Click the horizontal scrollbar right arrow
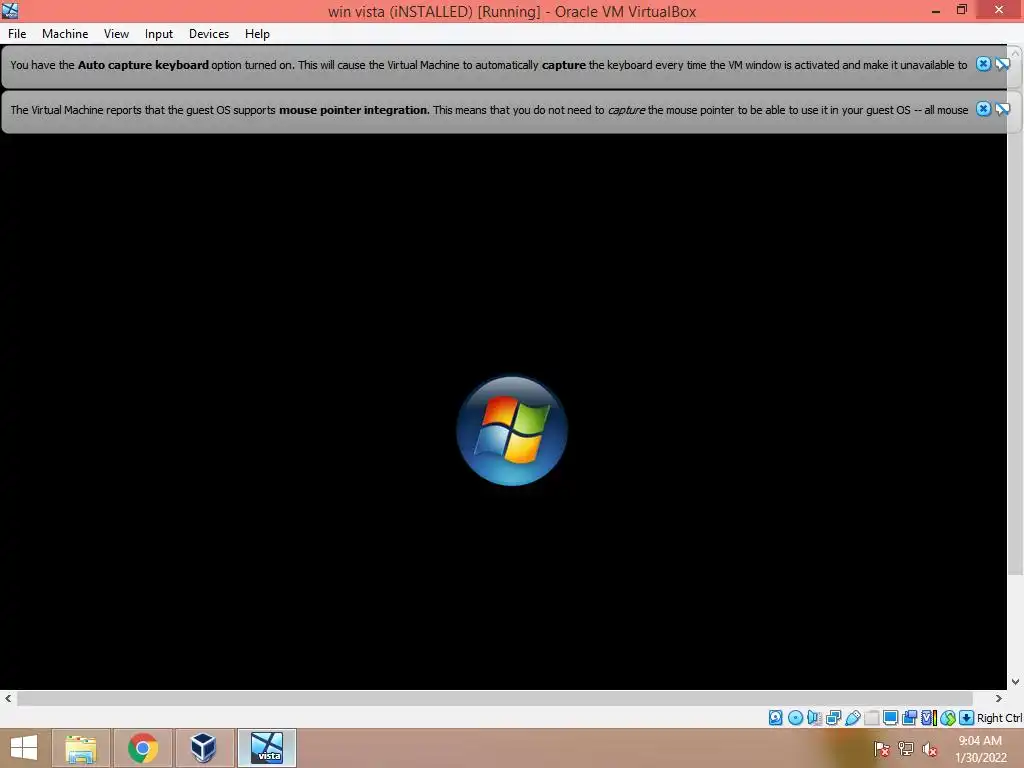Screen dimensions: 1024x768 click(x=999, y=698)
